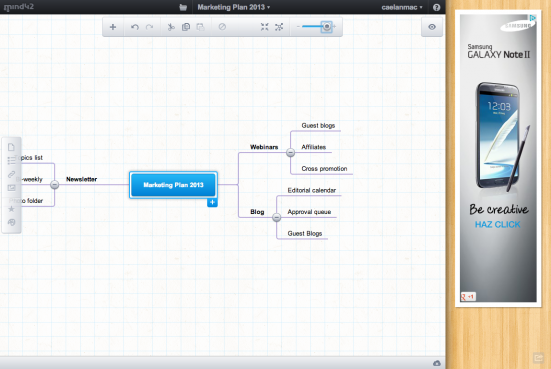Image resolution: width=551 pixels, height=369 pixels.
Task: Click the cloud sync icon in status bar
Action: coord(437,363)
